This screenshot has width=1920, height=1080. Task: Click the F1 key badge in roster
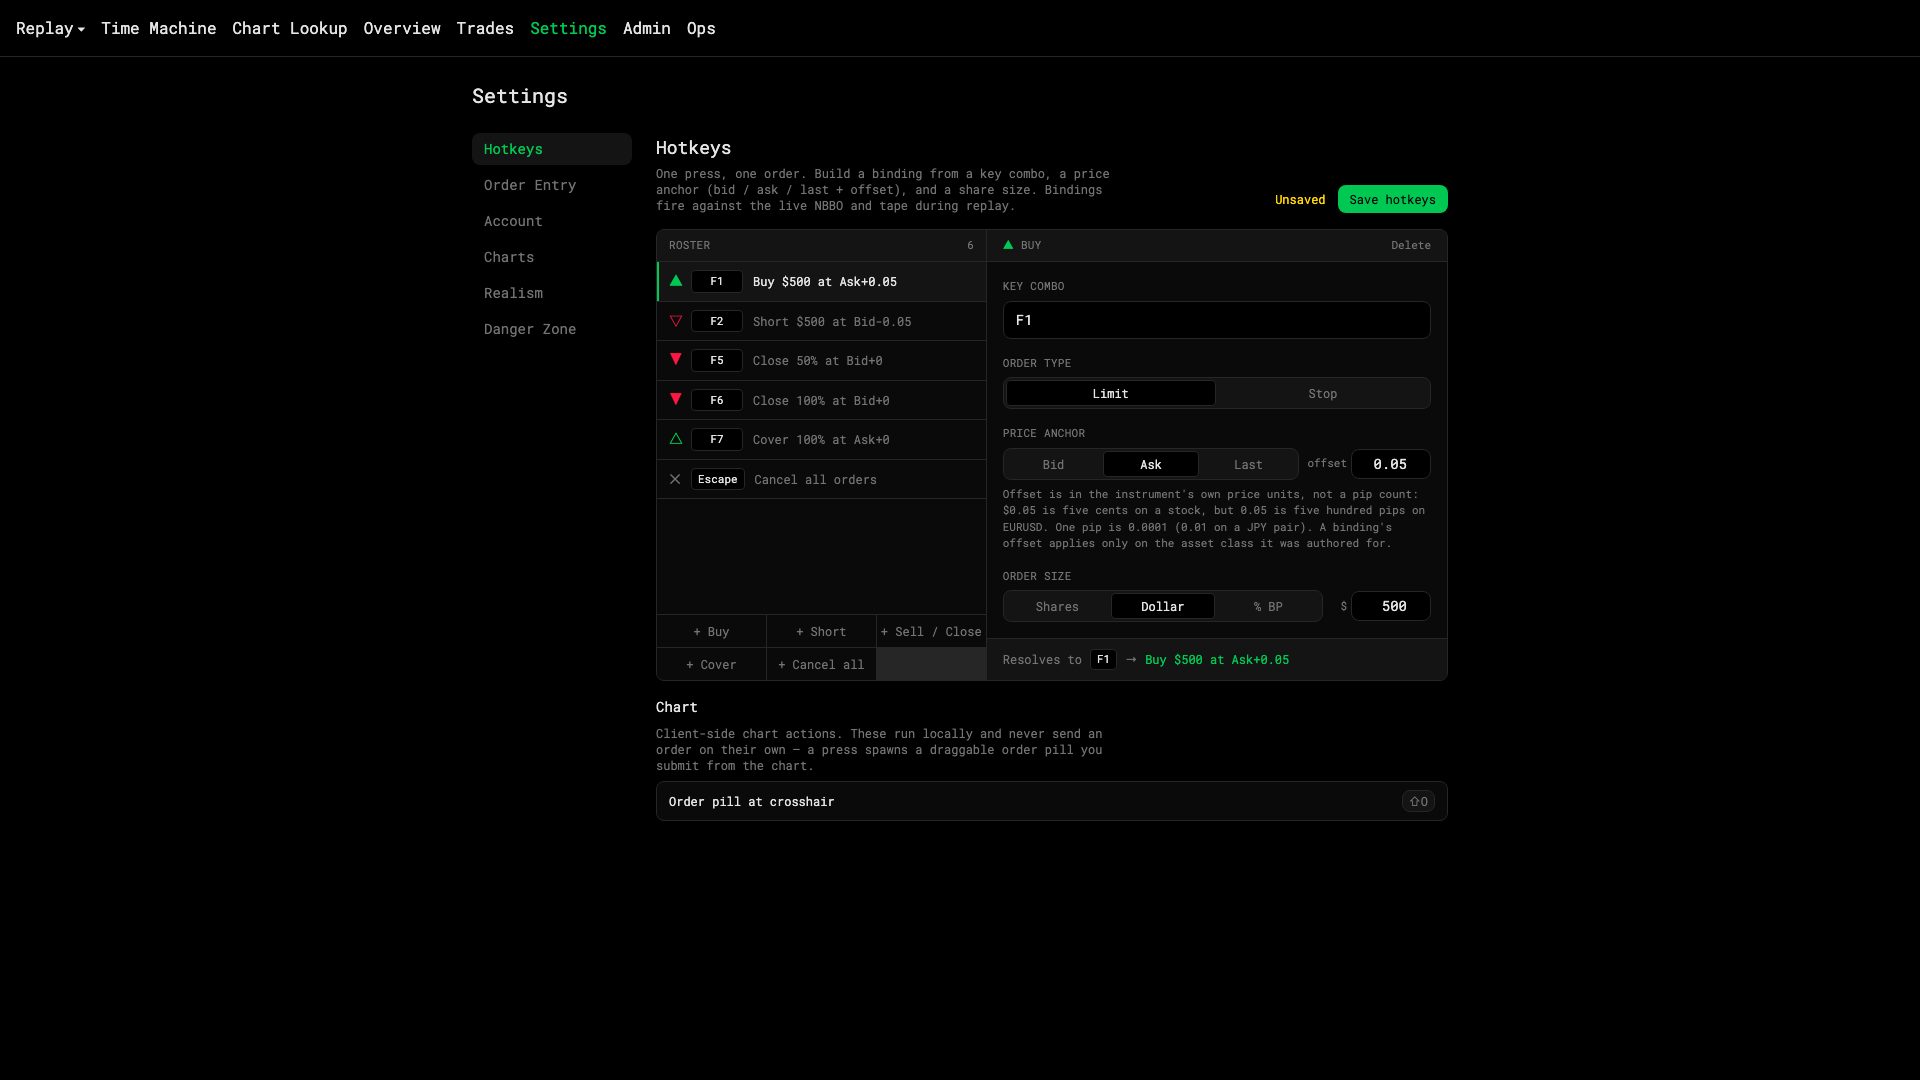717,281
